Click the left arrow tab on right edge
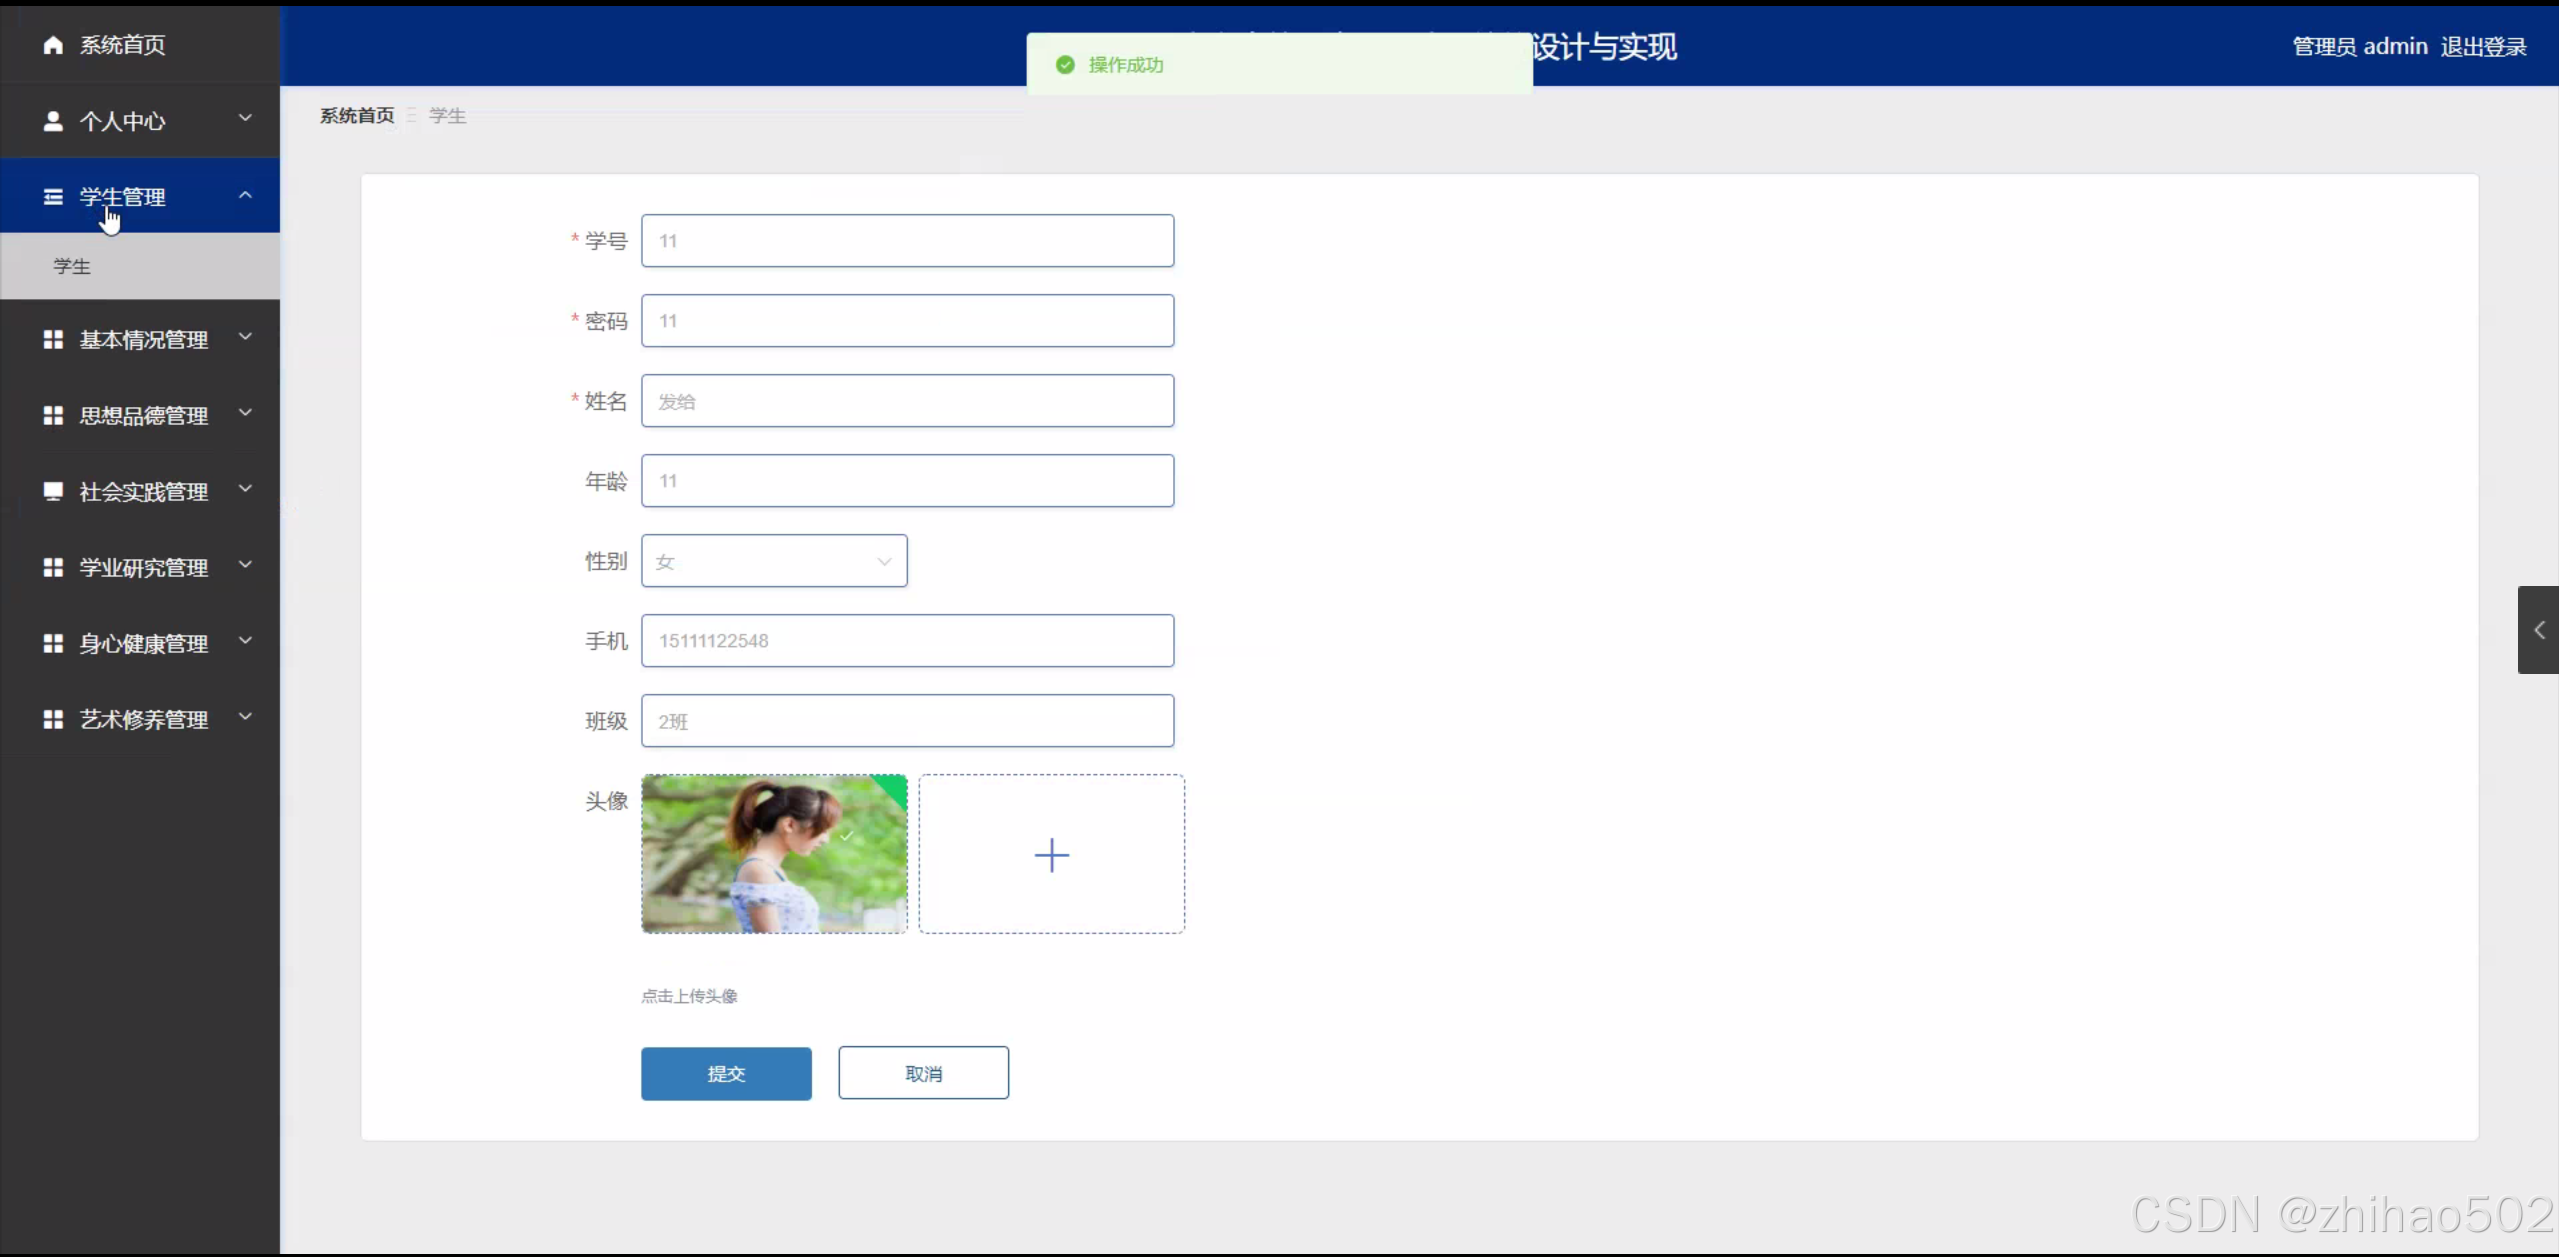The width and height of the screenshot is (2559, 1257). [2538, 630]
